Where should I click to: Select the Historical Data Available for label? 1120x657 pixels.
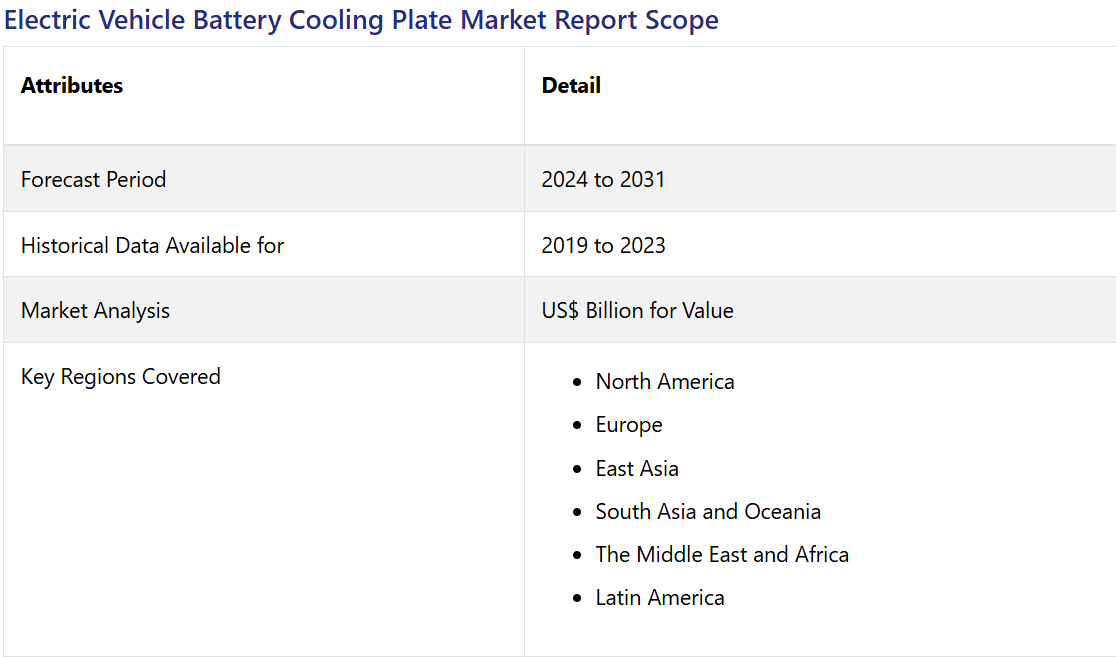coord(152,246)
